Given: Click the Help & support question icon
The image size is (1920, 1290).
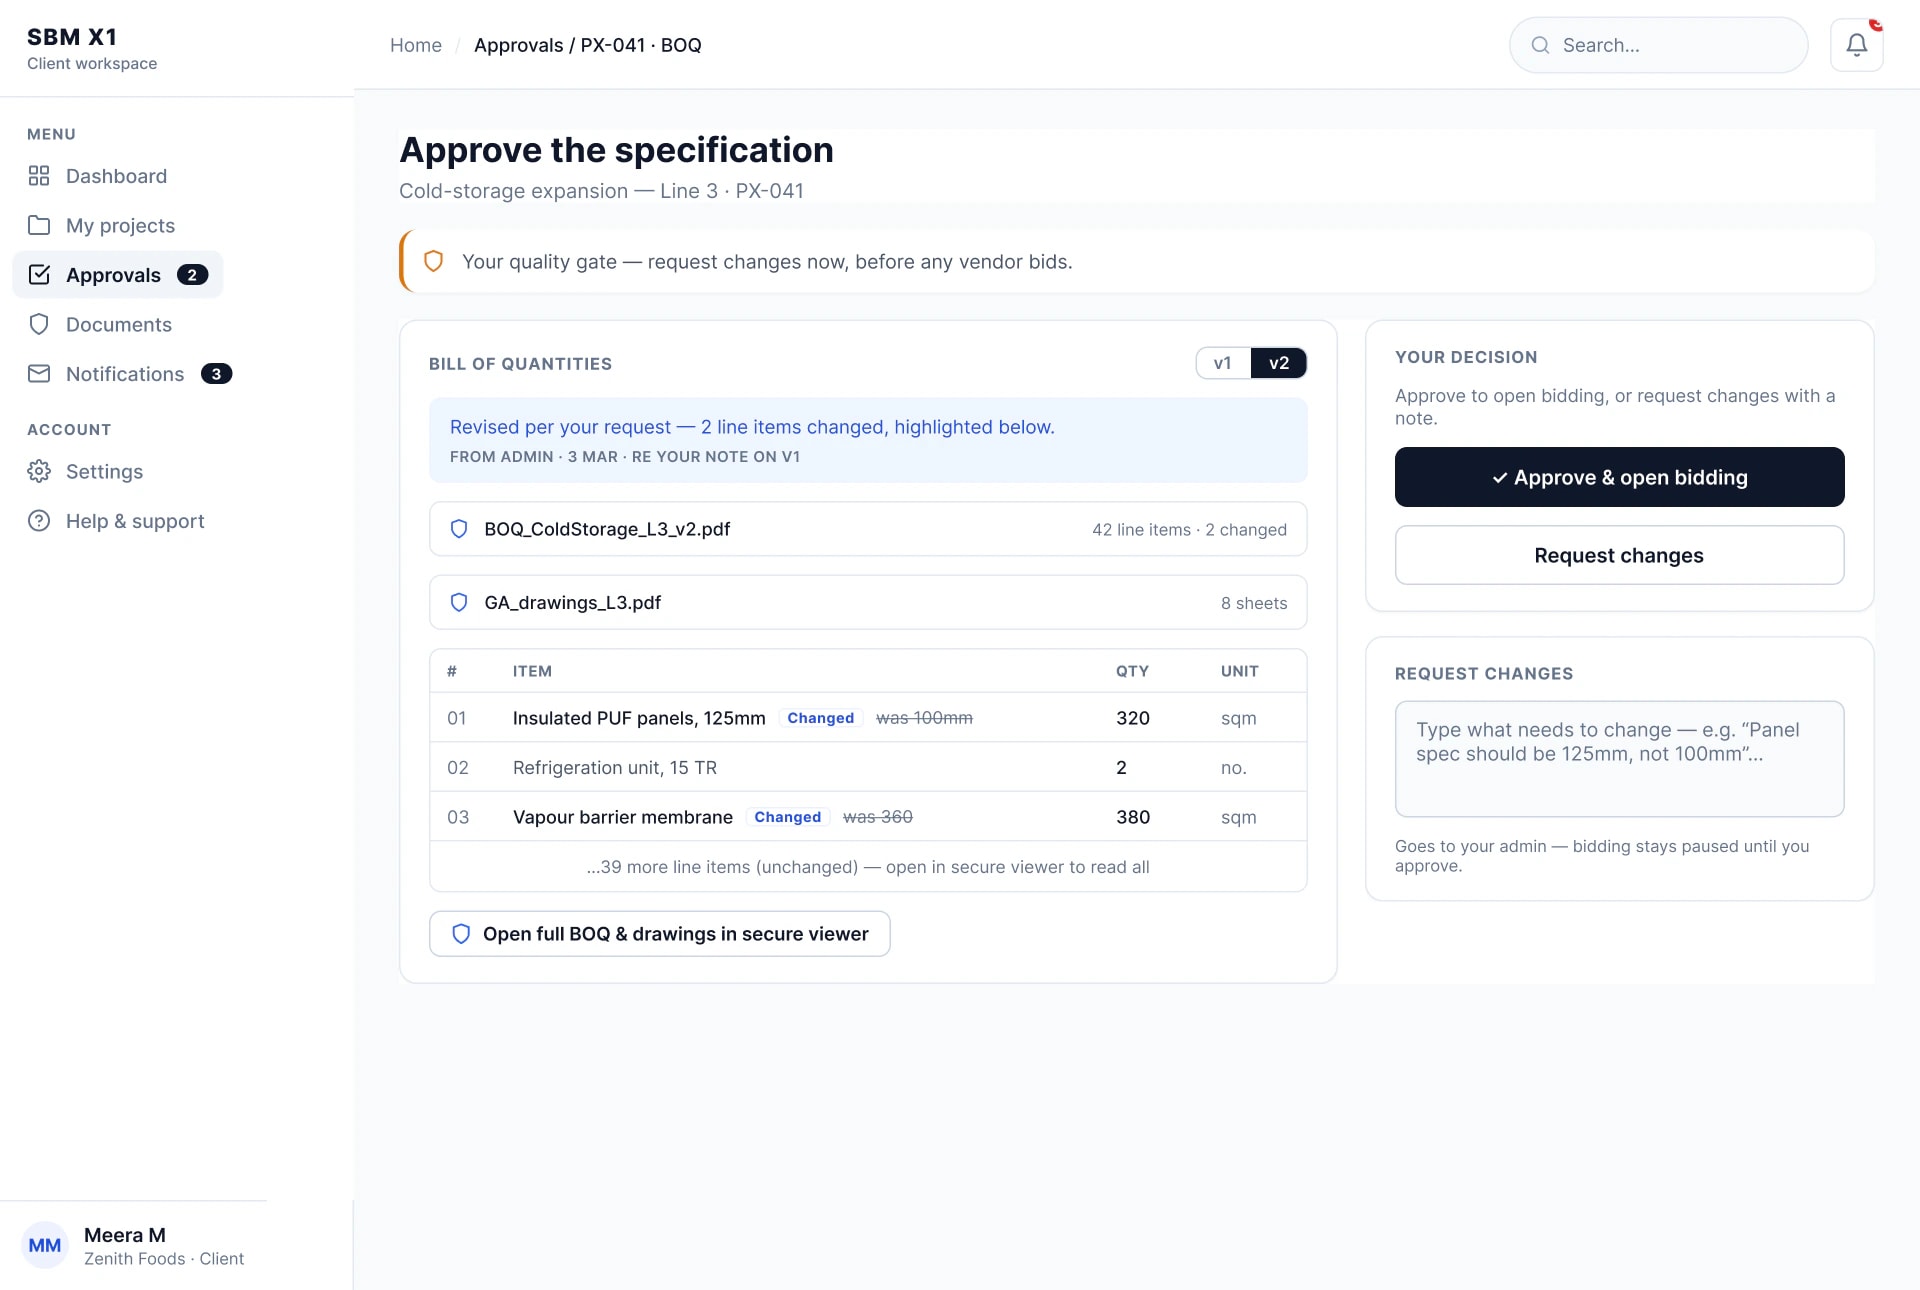Looking at the screenshot, I should (39, 521).
